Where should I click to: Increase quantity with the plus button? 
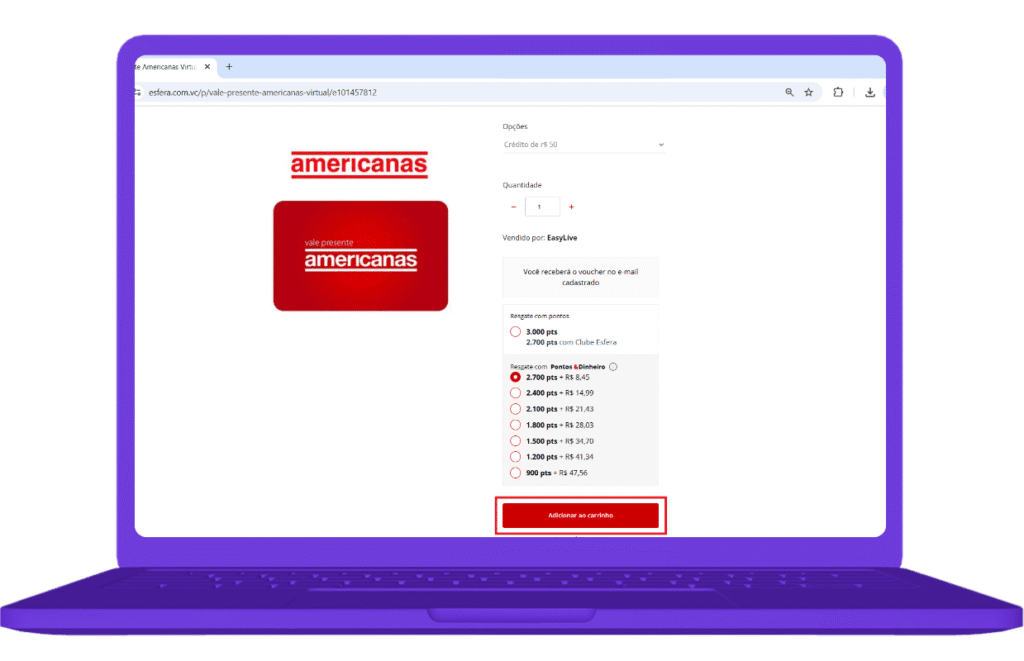point(571,207)
